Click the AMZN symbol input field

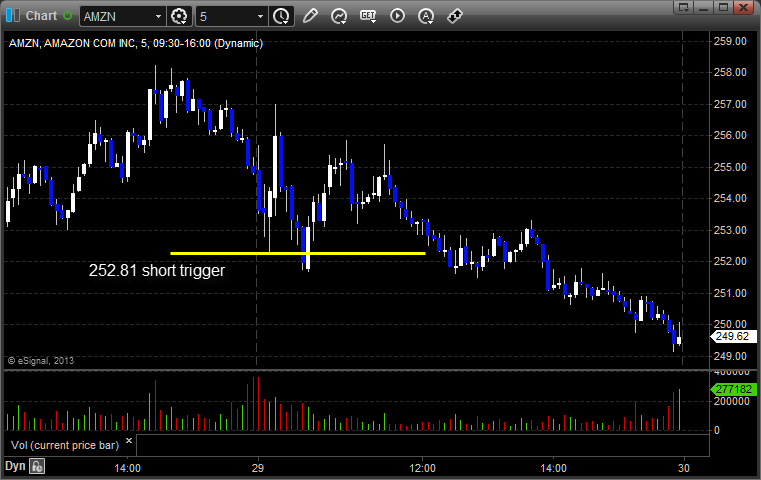116,17
